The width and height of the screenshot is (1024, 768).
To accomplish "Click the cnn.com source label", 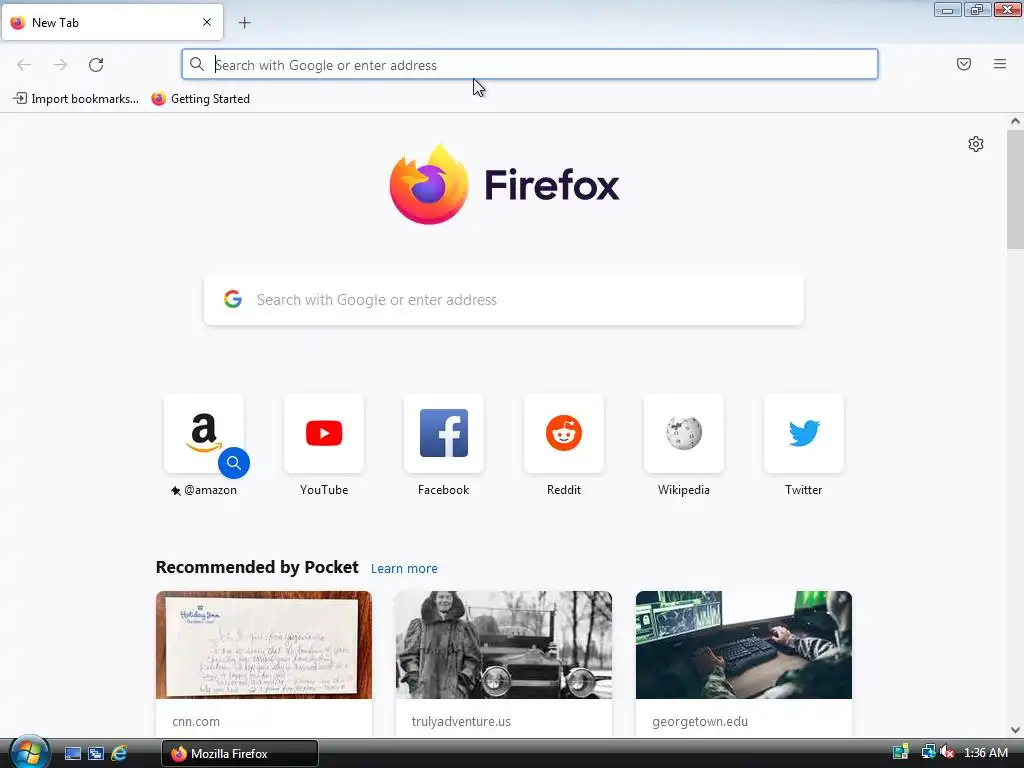I will [x=196, y=722].
